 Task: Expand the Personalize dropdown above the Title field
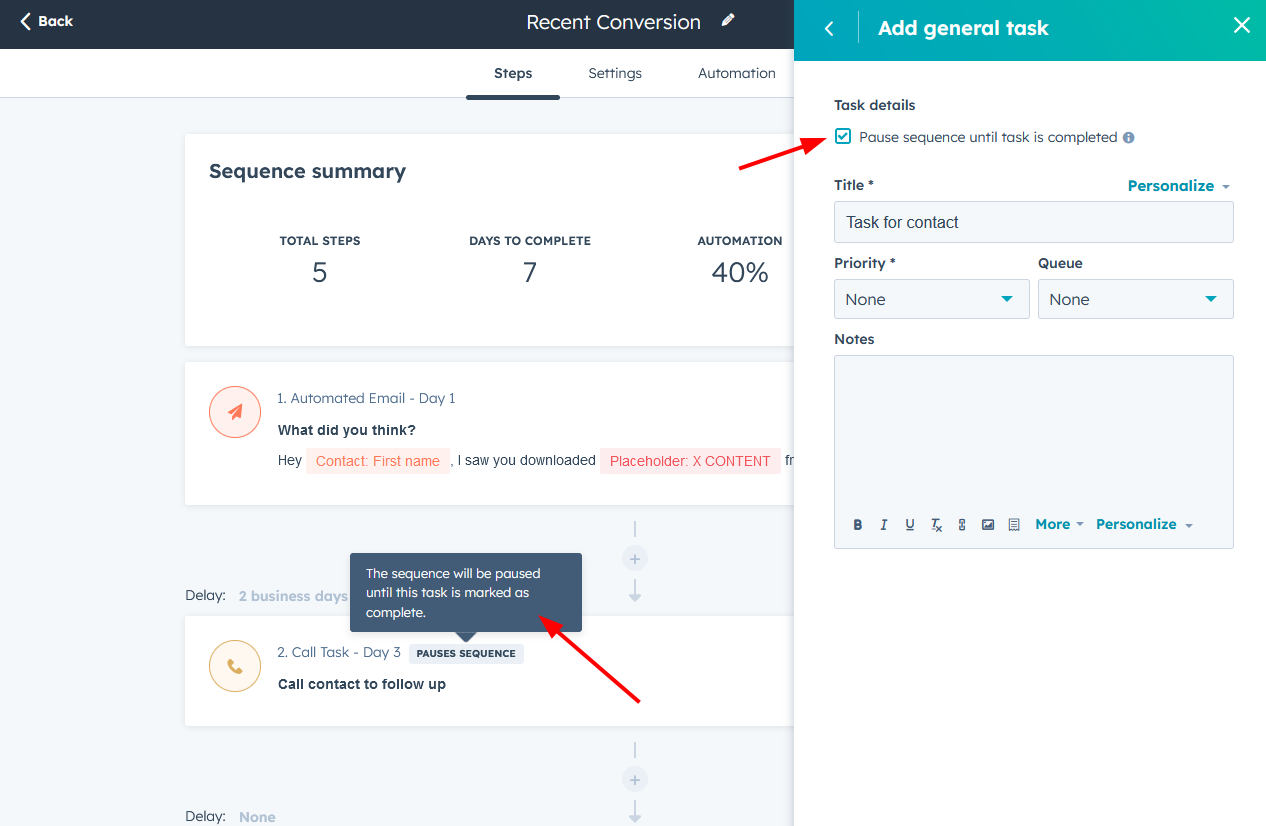(x=1178, y=185)
